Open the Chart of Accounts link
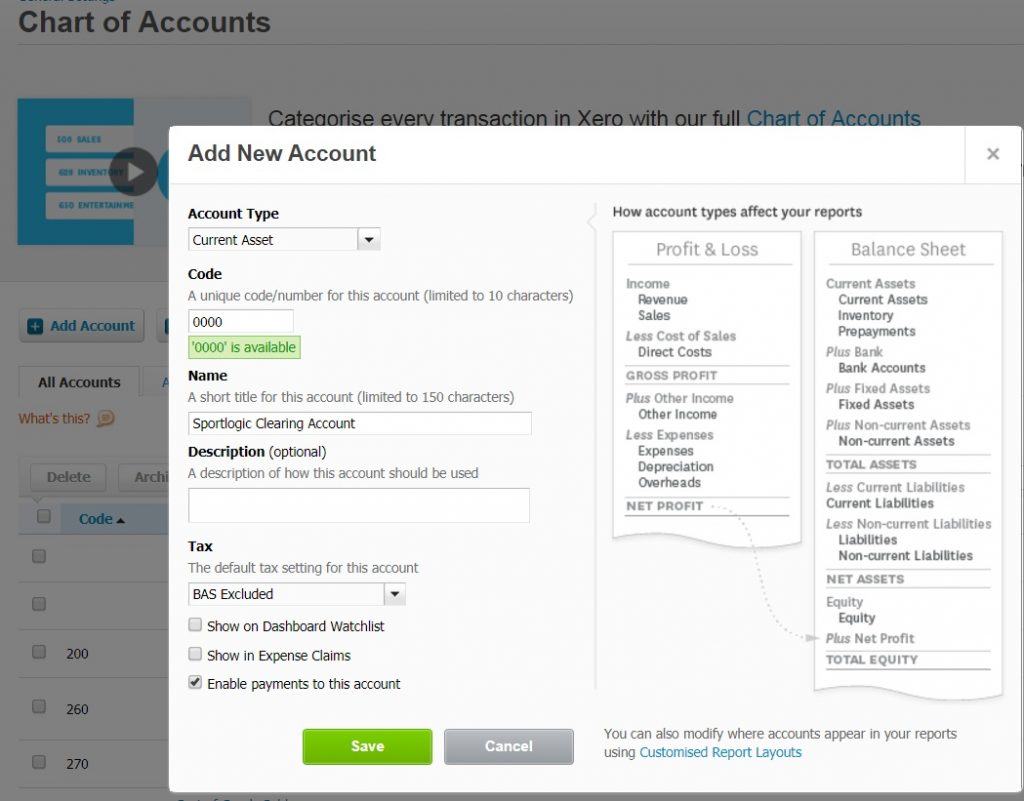Image resolution: width=1024 pixels, height=801 pixels. click(x=833, y=118)
